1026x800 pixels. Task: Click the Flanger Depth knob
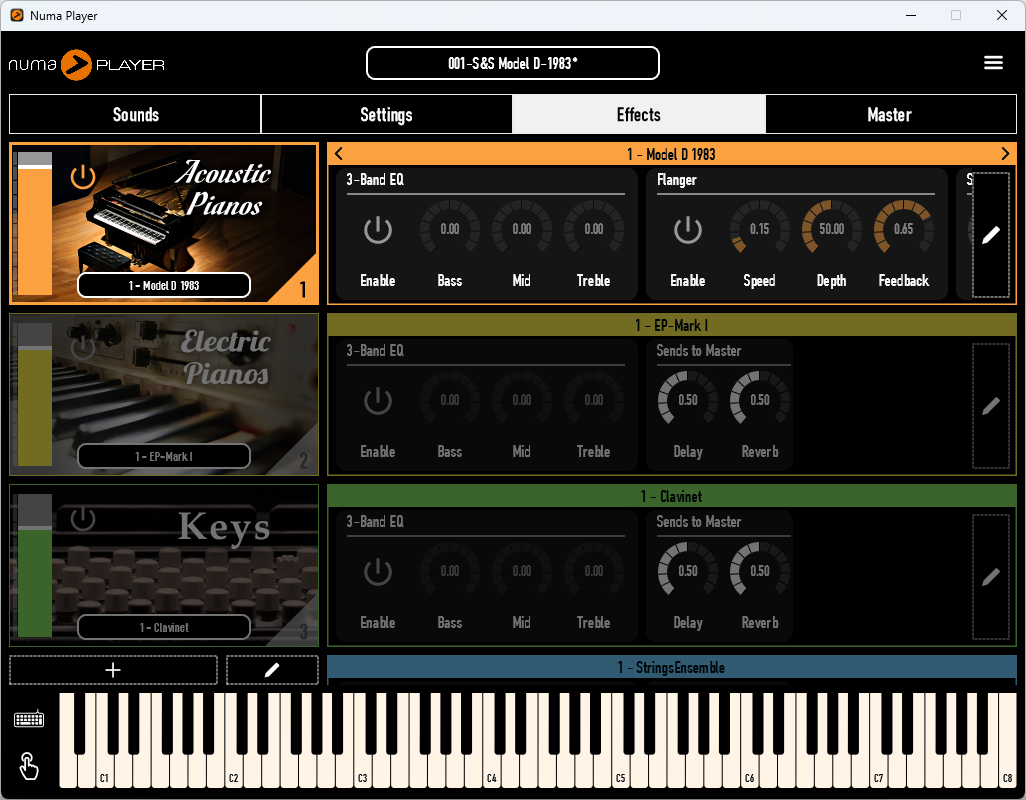tap(832, 228)
